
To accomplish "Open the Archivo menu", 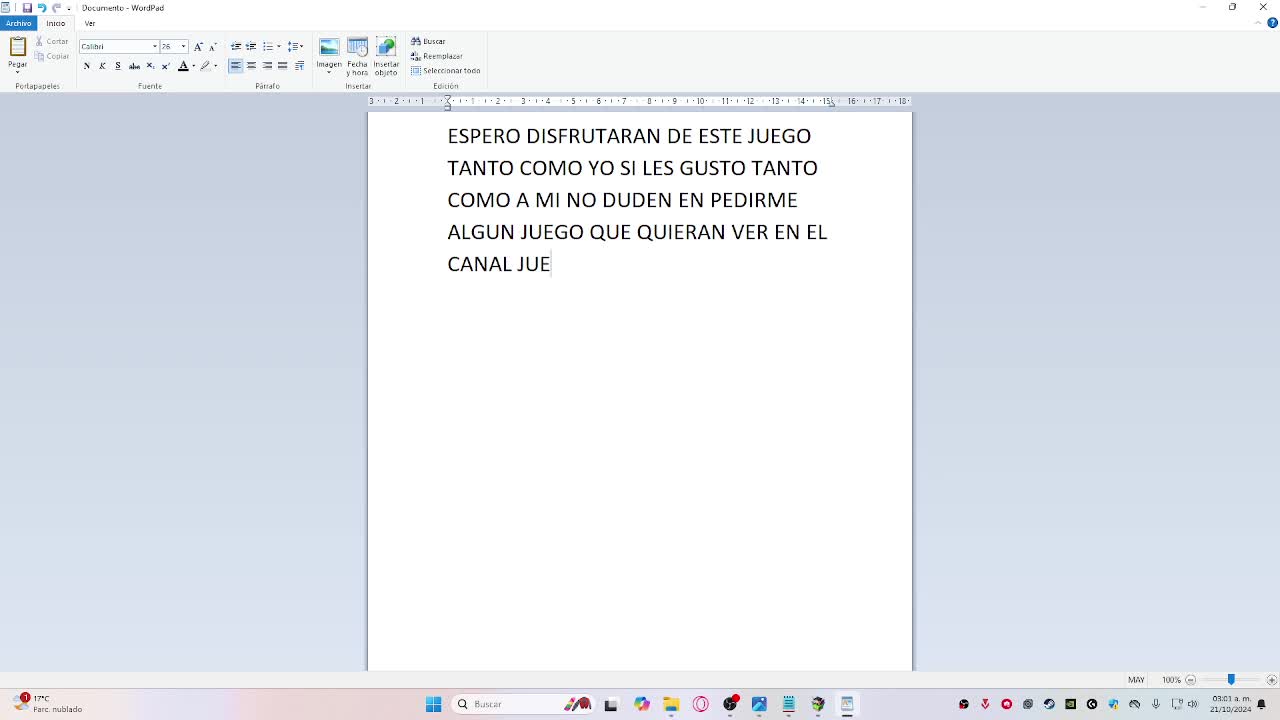I will 18,23.
